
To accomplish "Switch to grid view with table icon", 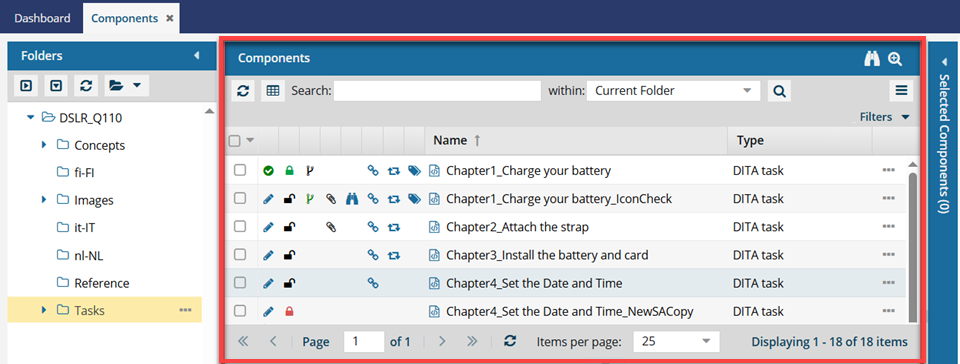I will point(273,91).
